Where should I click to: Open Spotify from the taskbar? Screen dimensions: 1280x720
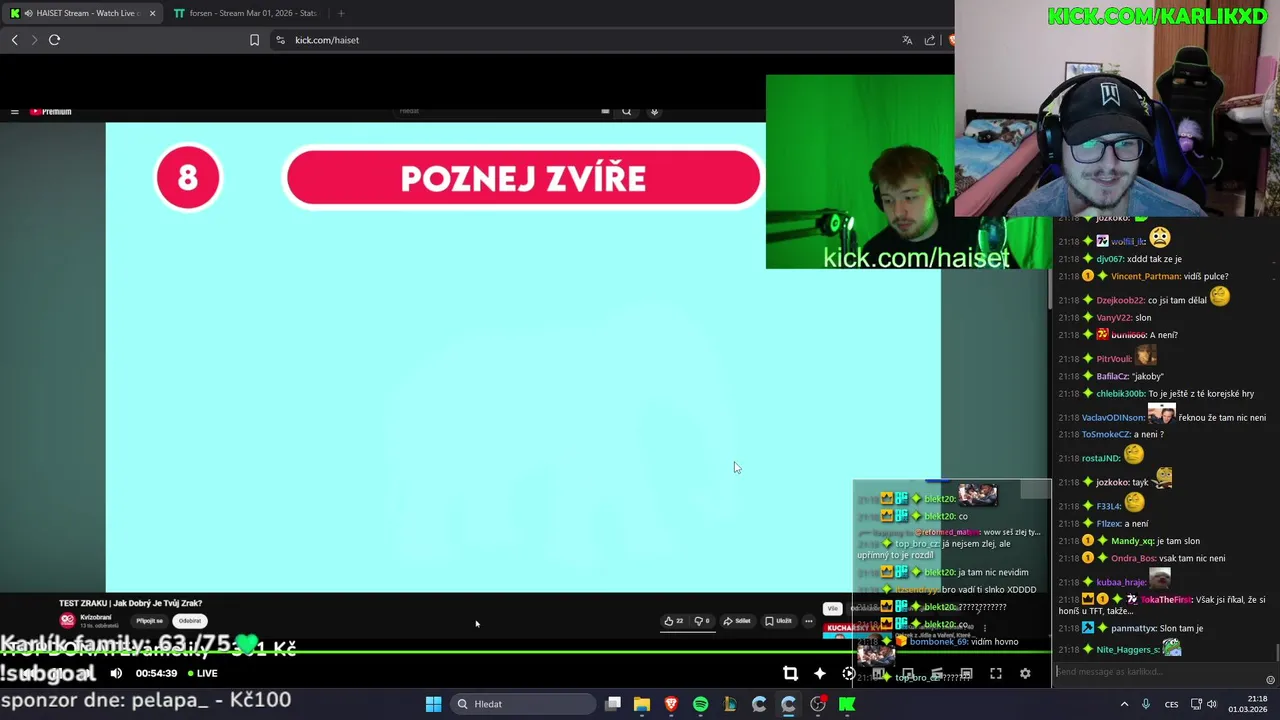pyautogui.click(x=700, y=704)
